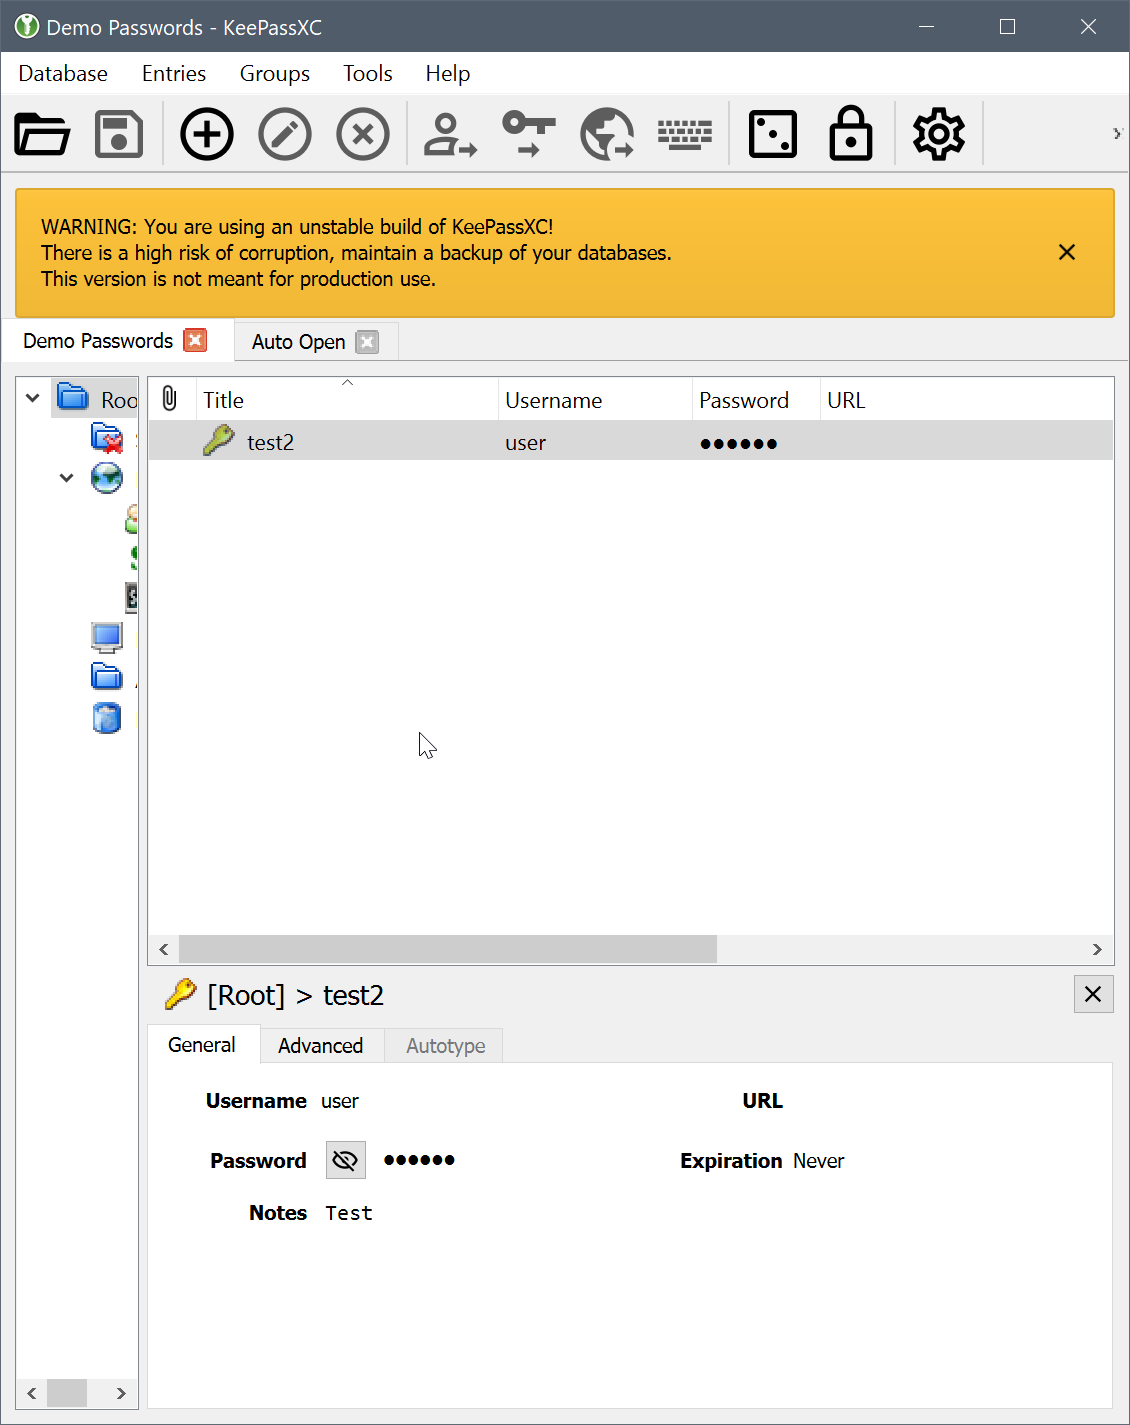Open the Database menu
The image size is (1130, 1425).
point(63,73)
